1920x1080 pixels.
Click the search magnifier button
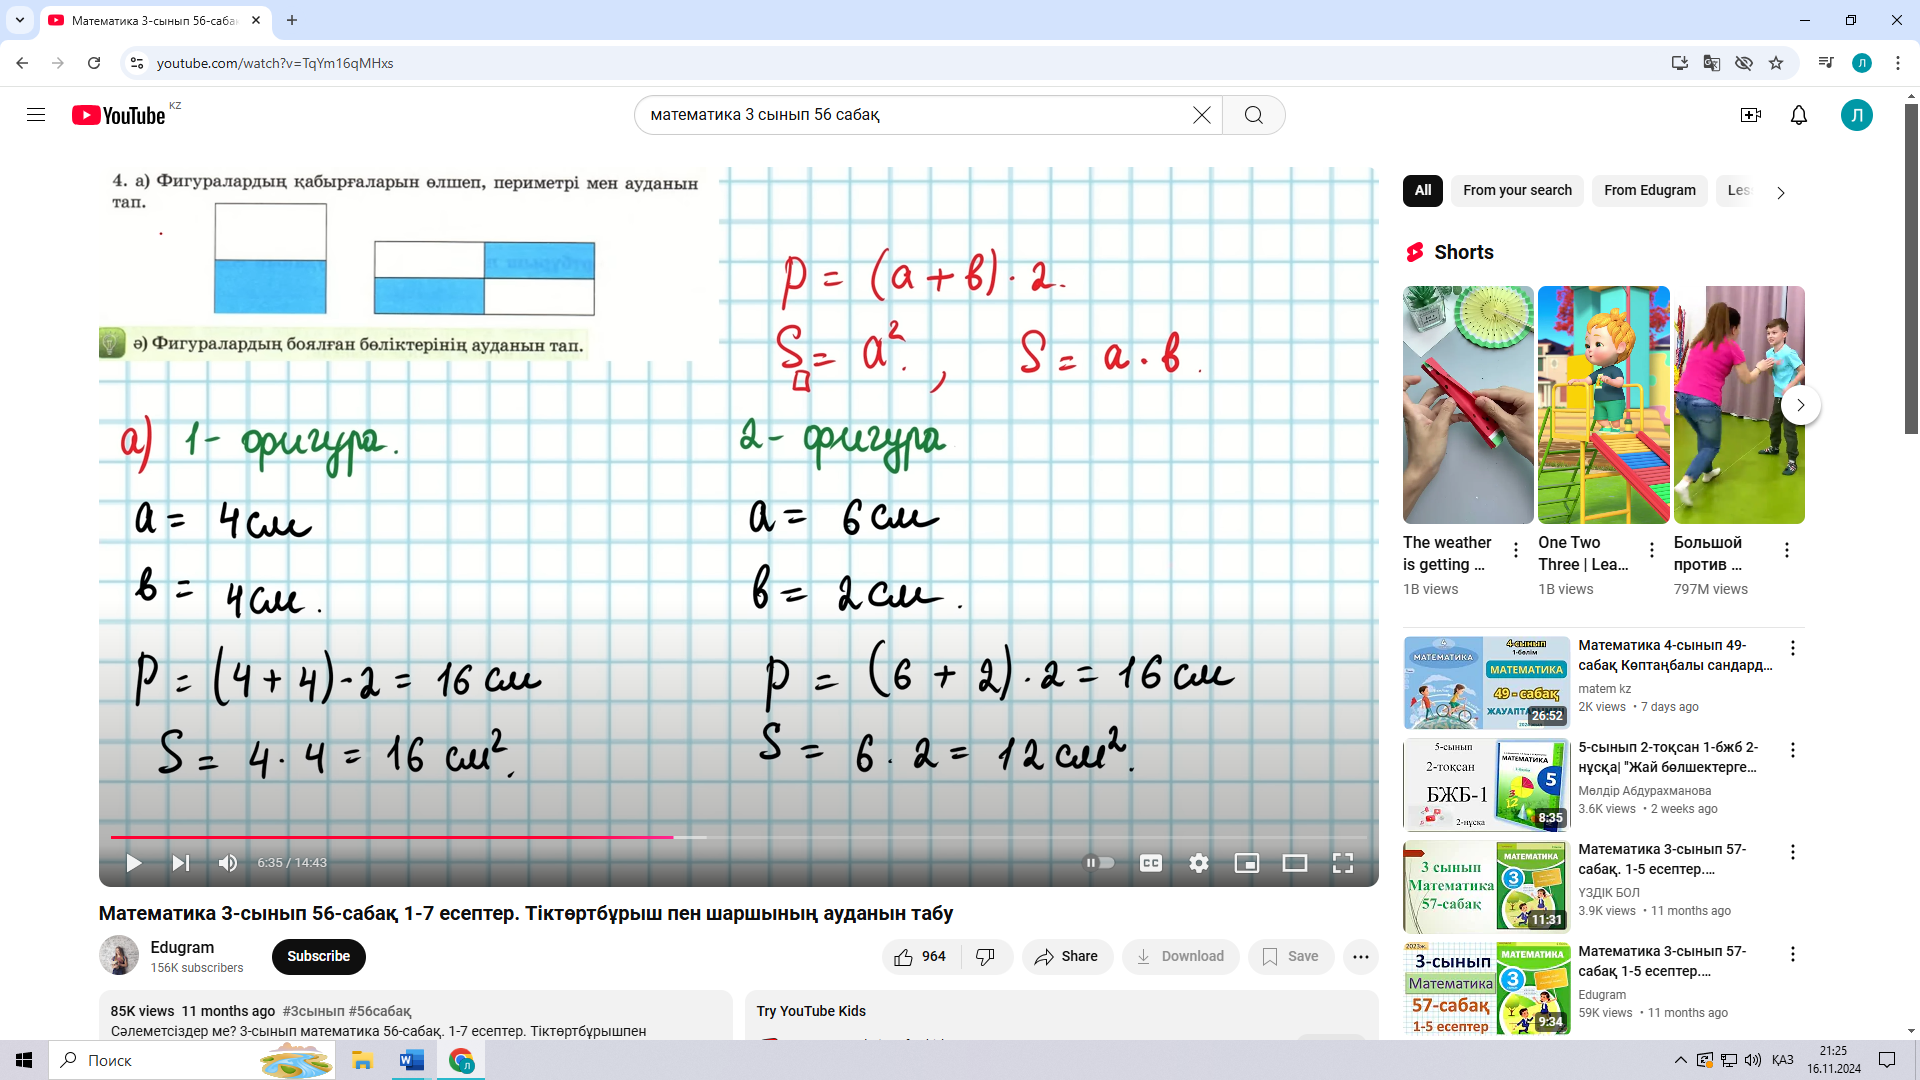[x=1253, y=115]
